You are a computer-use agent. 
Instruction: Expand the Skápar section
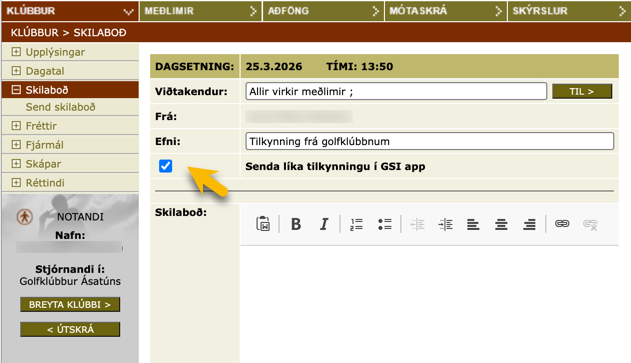16,163
